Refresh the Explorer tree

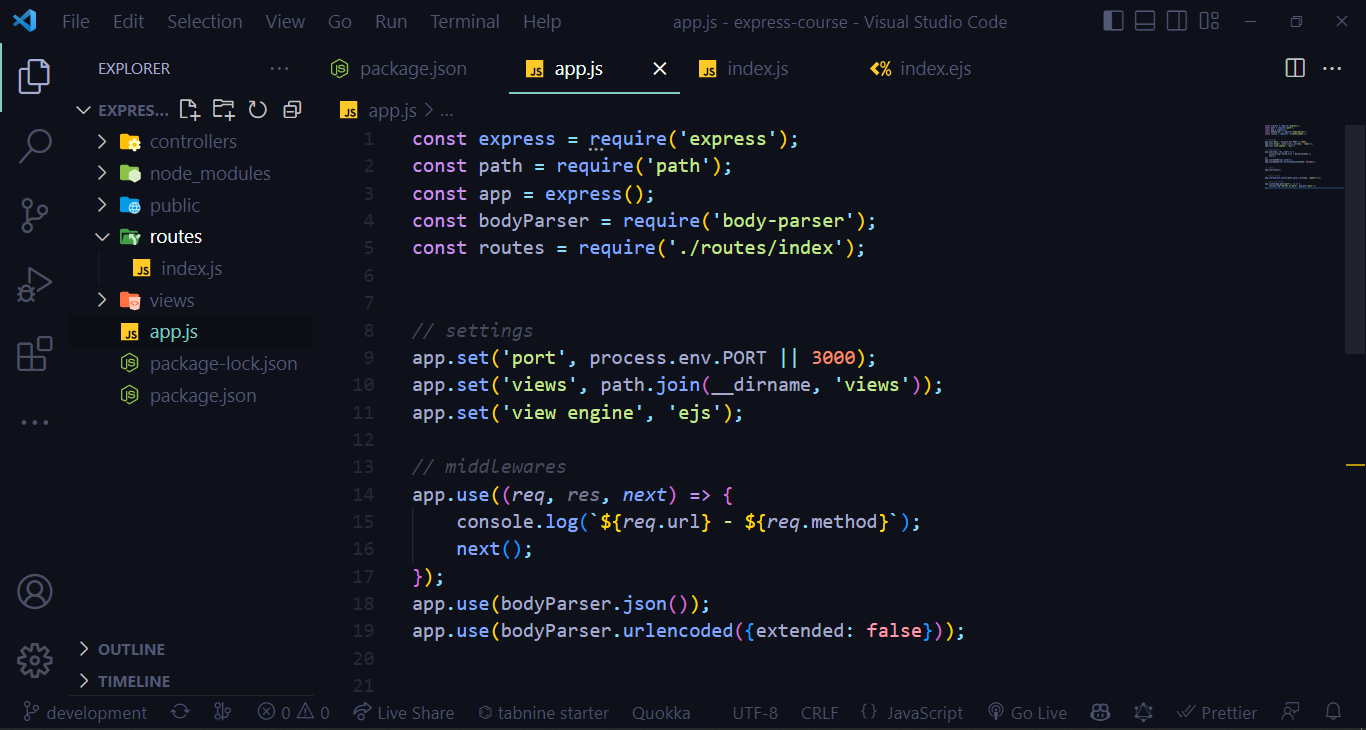coord(257,110)
